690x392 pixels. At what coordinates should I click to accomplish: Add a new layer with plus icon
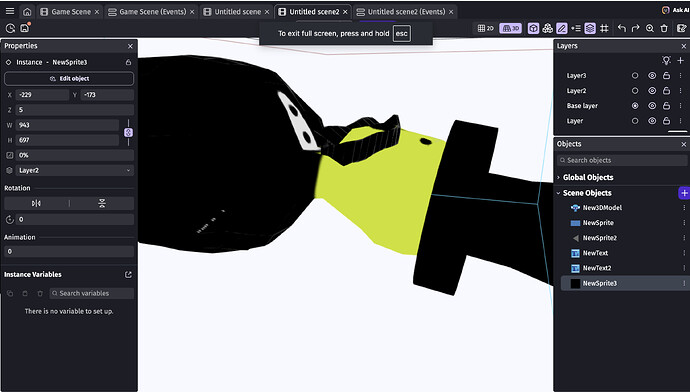coord(680,60)
